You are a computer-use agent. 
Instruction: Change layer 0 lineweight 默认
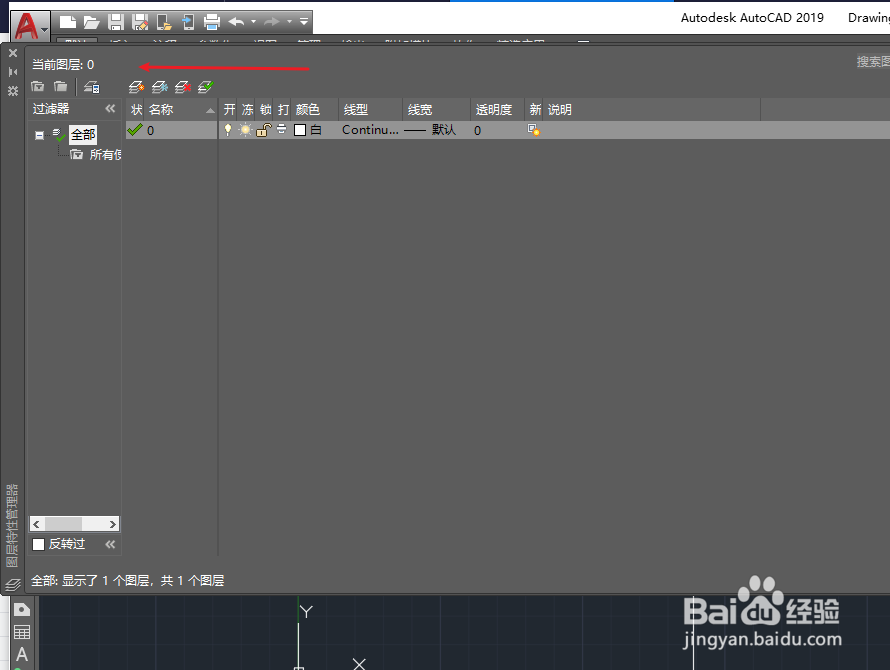click(x=430, y=130)
